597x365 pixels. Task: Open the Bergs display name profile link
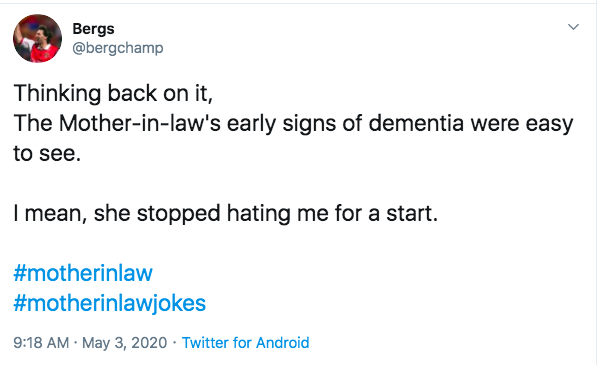(93, 29)
